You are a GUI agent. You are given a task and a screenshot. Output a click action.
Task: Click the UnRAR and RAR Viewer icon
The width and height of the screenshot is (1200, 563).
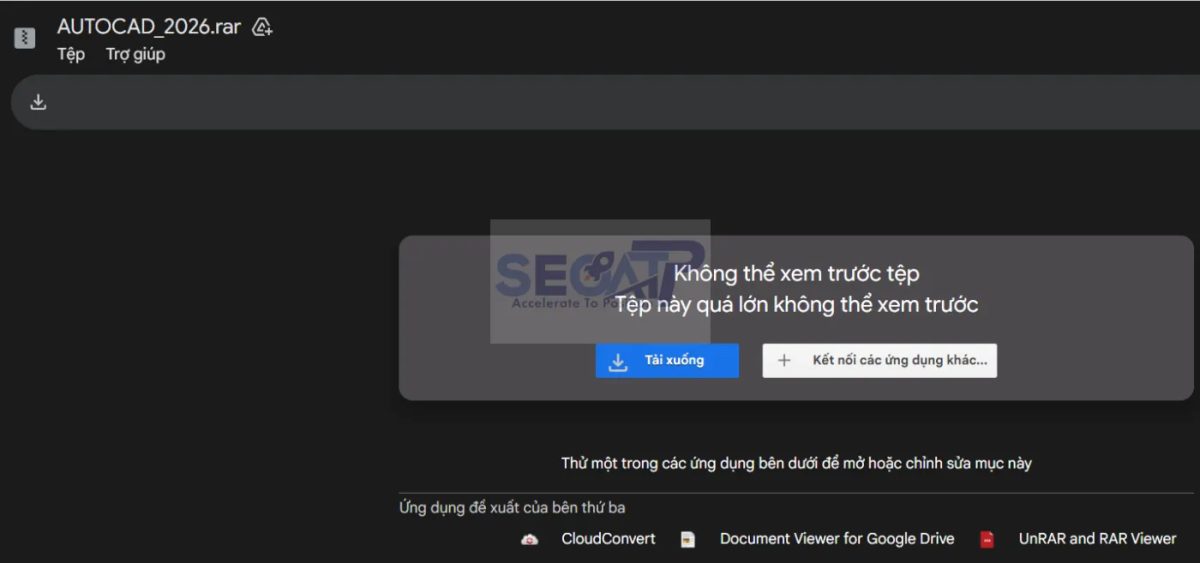coord(987,539)
